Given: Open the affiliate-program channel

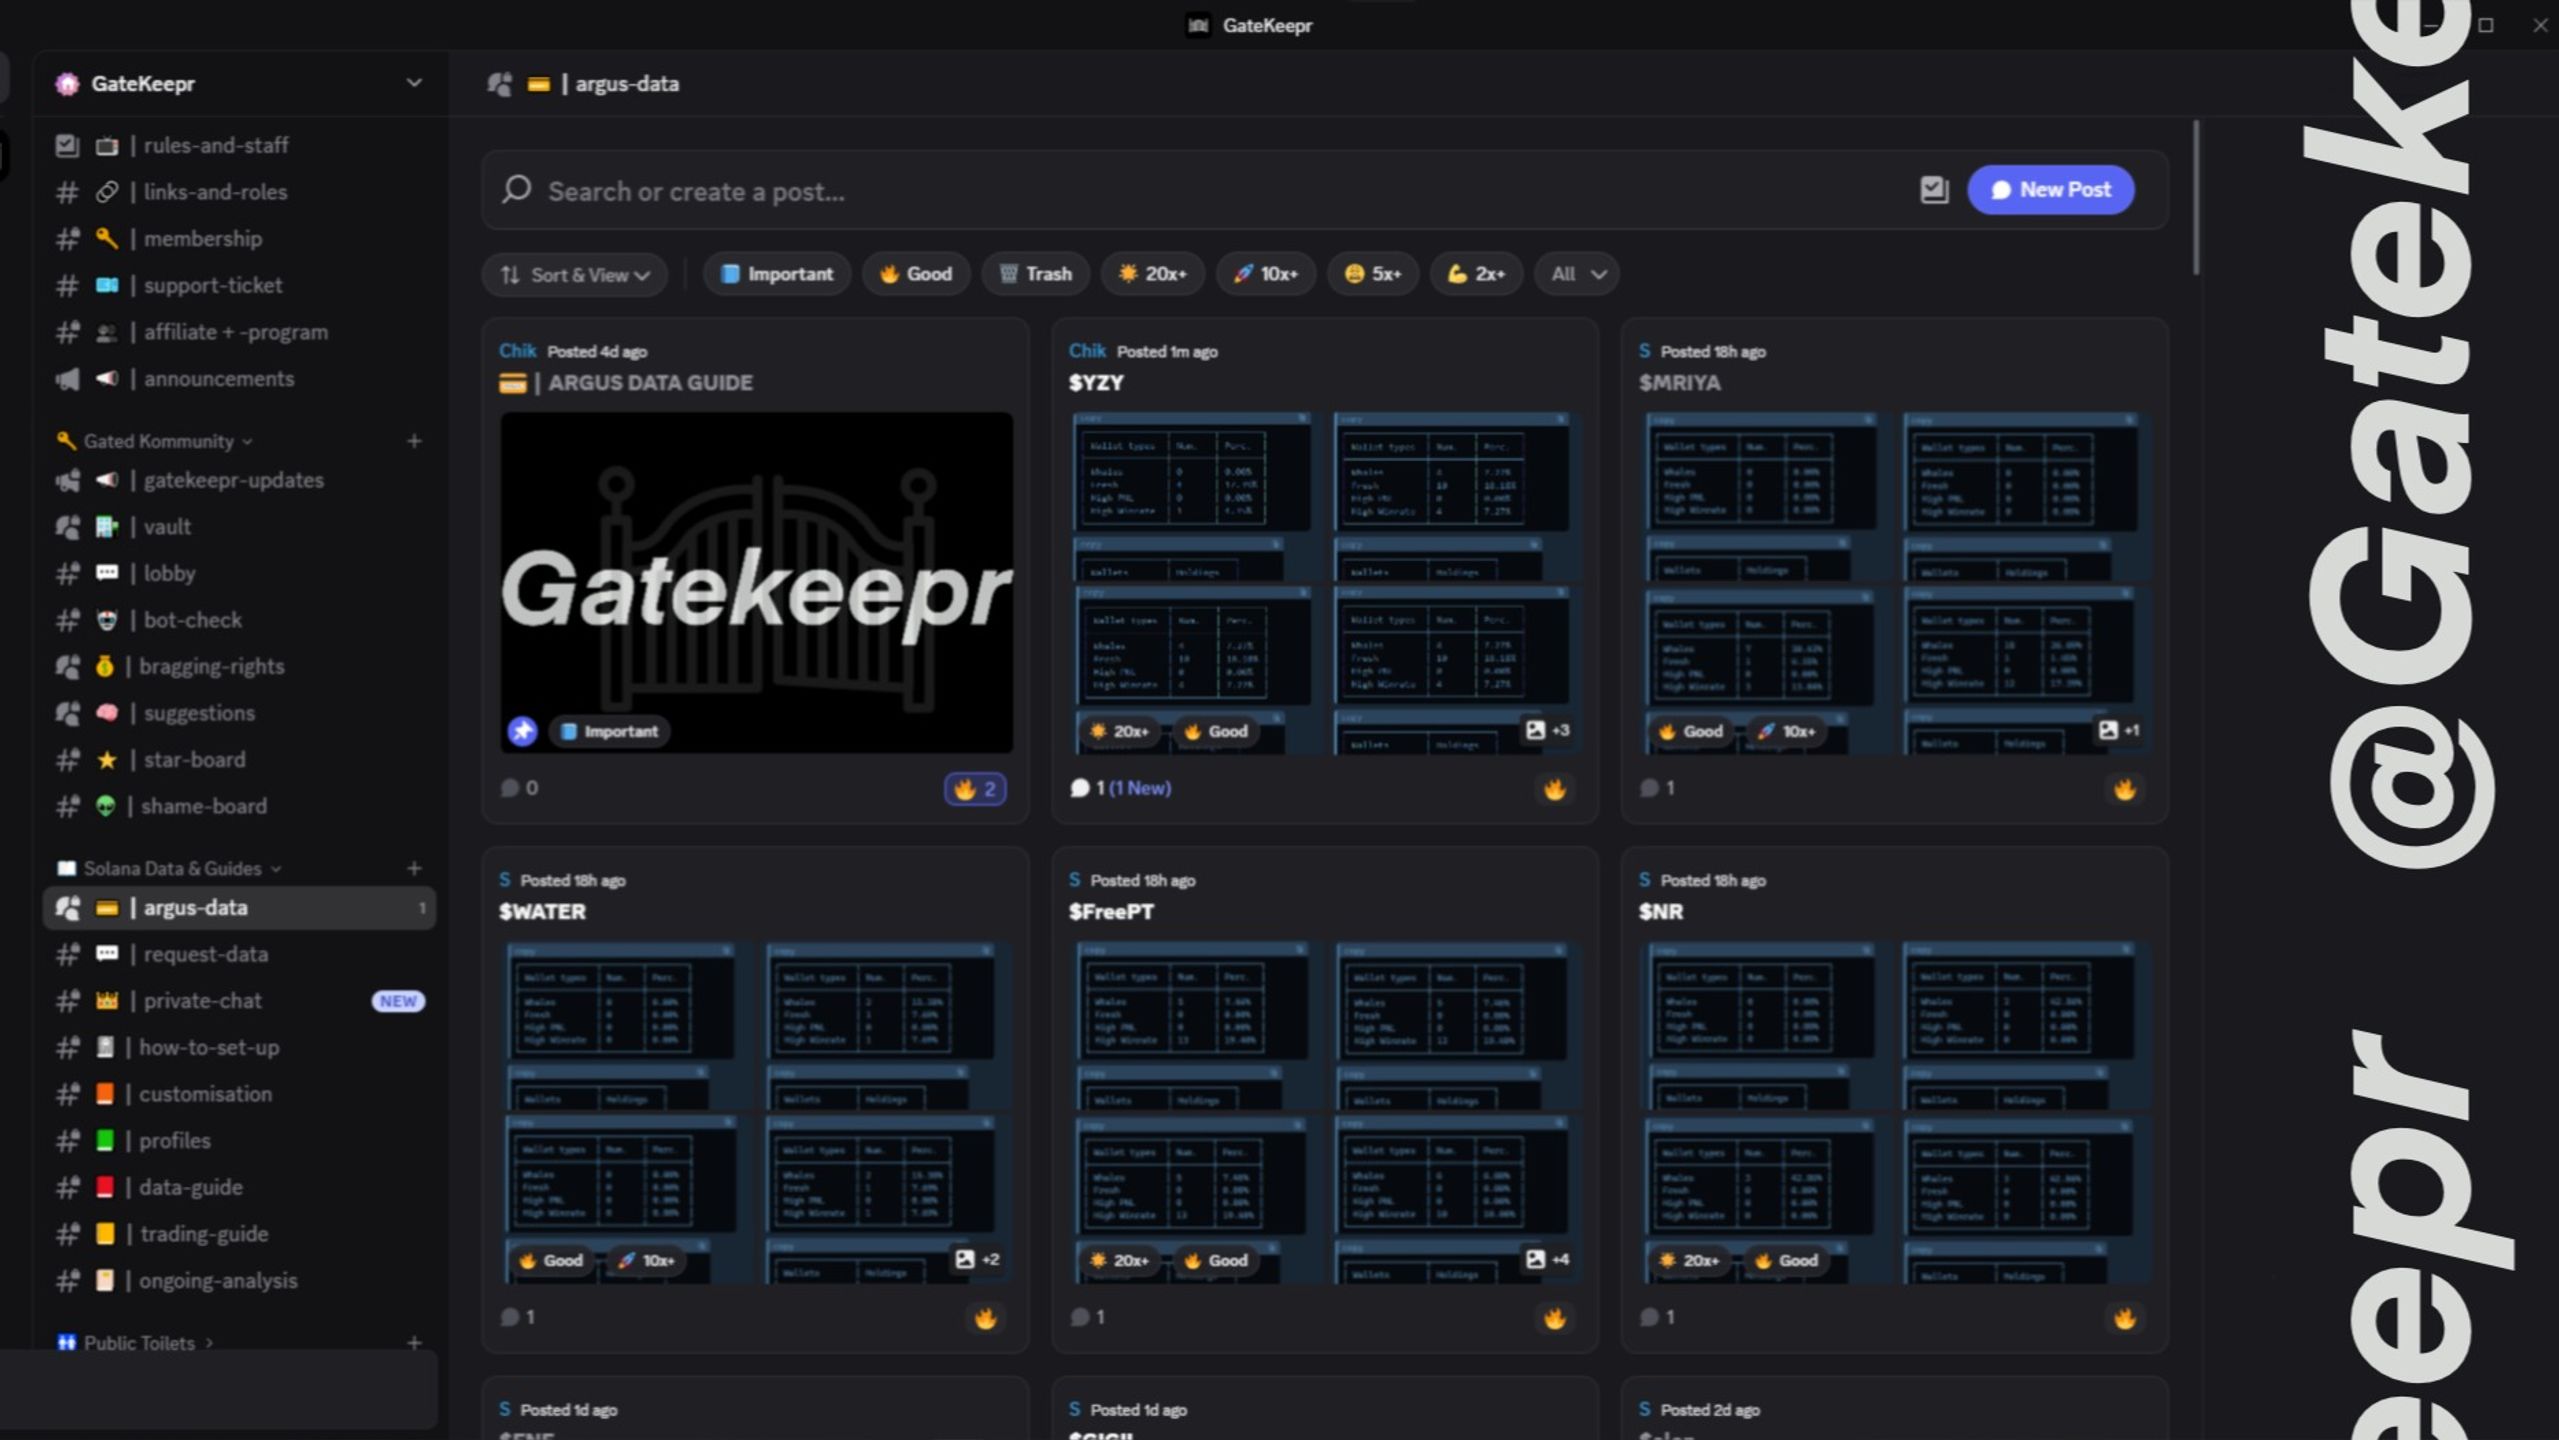Looking at the screenshot, I should 238,332.
